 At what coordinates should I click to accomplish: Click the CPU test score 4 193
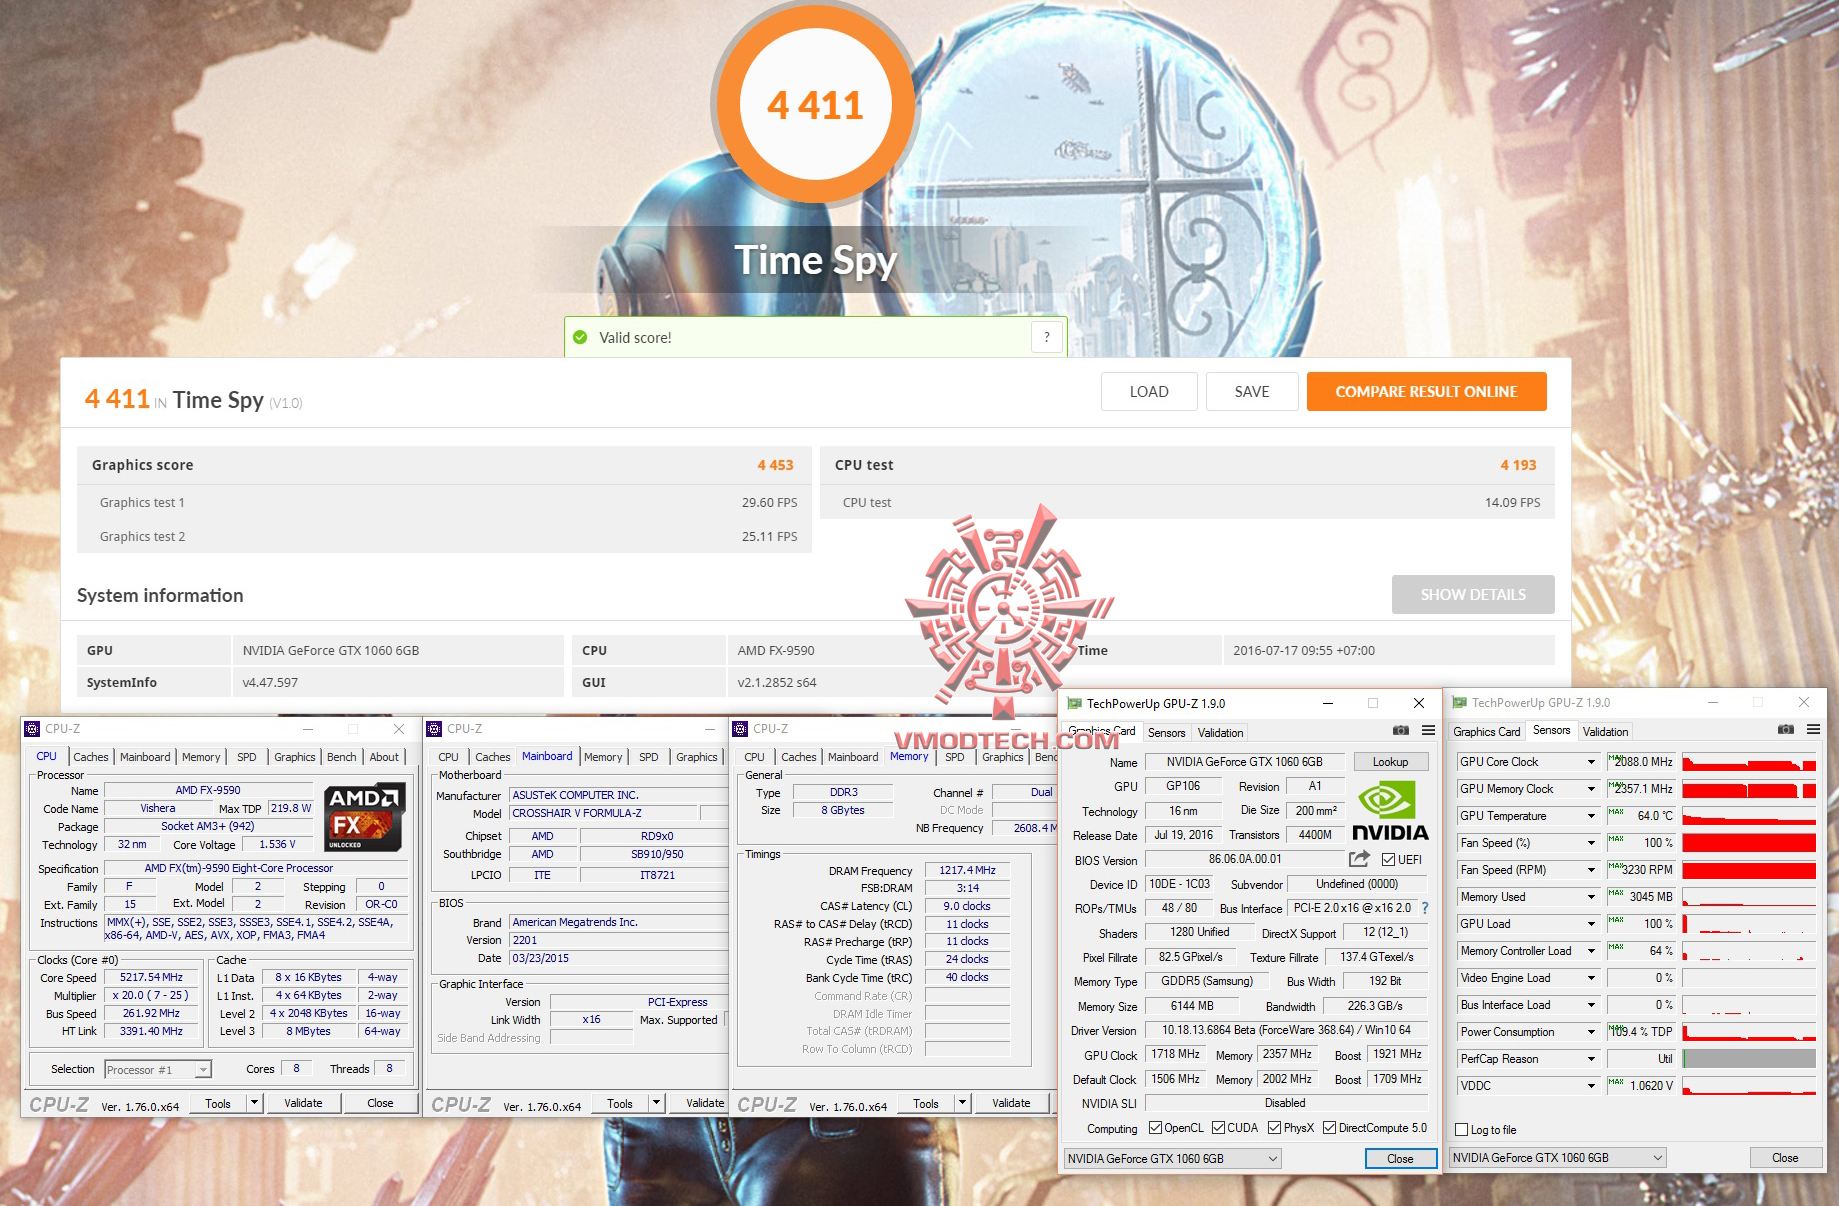pos(1518,465)
